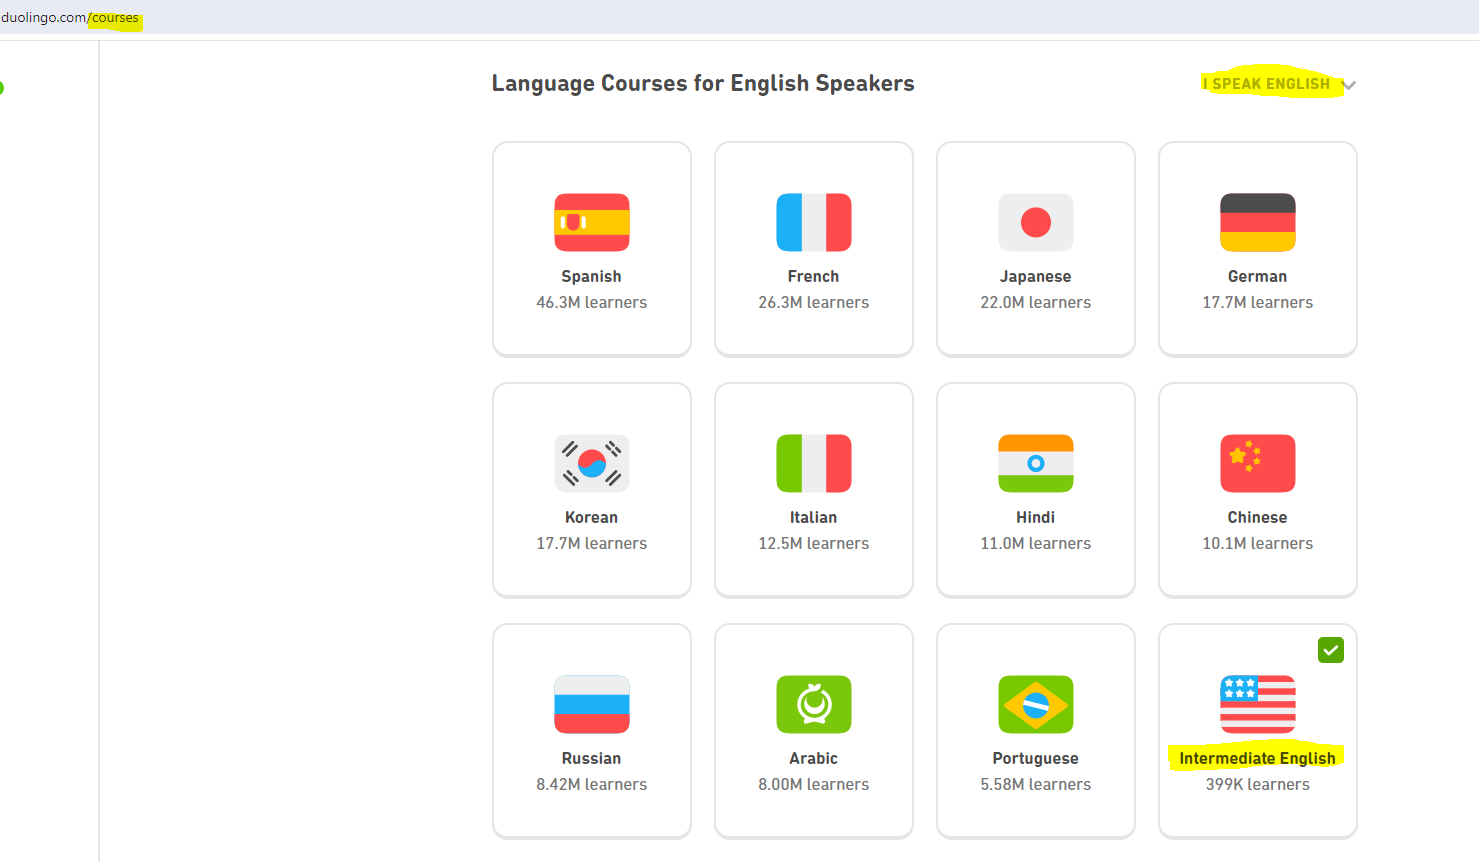Click the 46.3M learners text
The height and width of the screenshot is (862, 1479).
click(592, 302)
